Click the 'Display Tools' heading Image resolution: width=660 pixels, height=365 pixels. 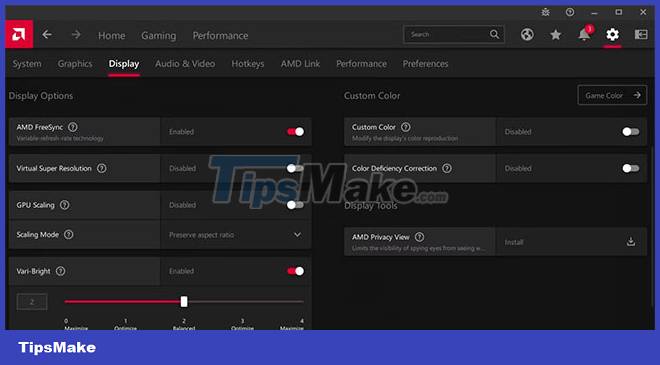click(x=371, y=206)
